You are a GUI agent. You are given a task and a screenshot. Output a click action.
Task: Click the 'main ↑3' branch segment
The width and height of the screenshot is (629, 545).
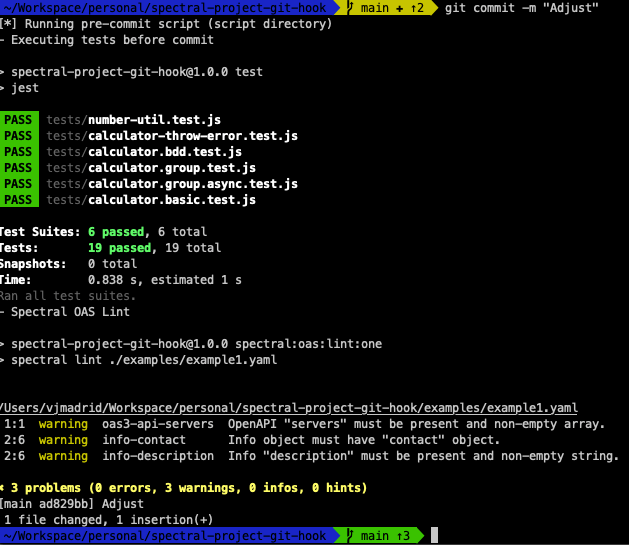pos(378,535)
